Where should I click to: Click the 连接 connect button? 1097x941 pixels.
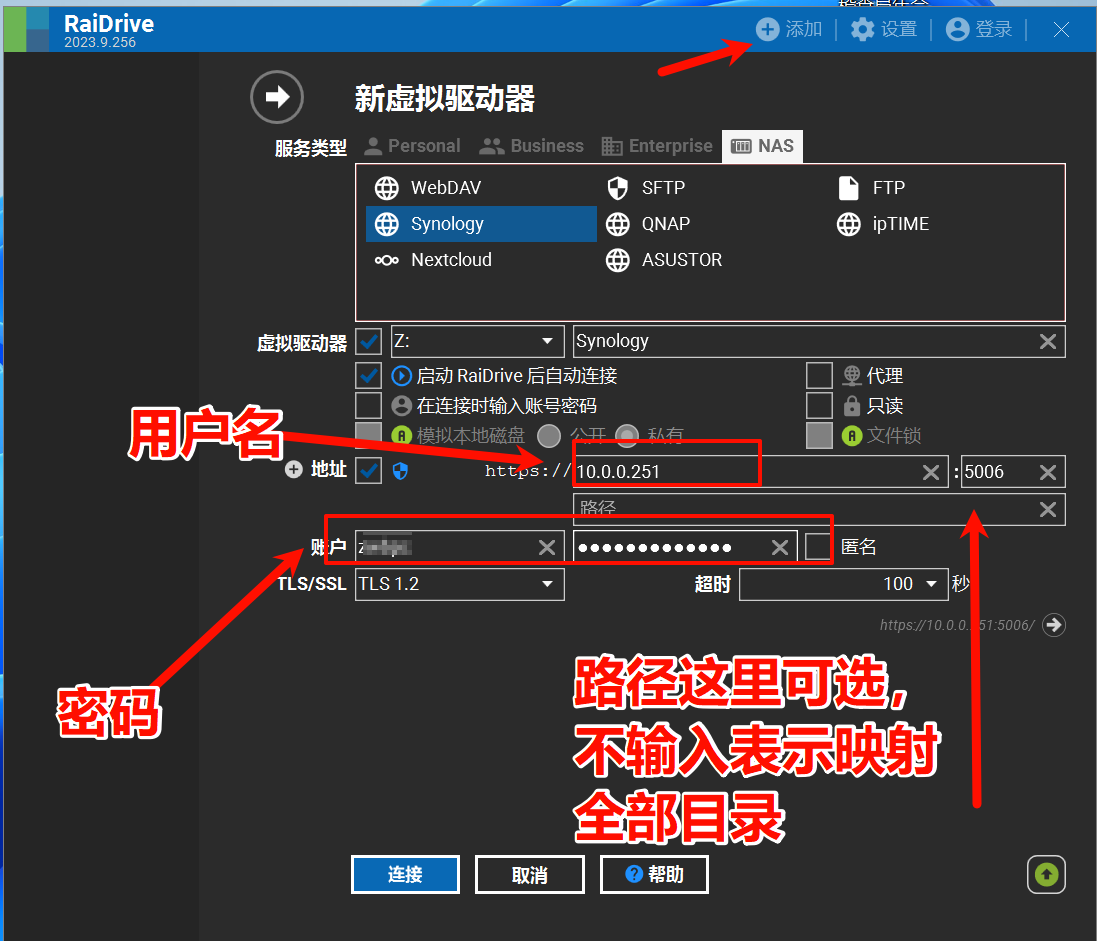tap(405, 875)
